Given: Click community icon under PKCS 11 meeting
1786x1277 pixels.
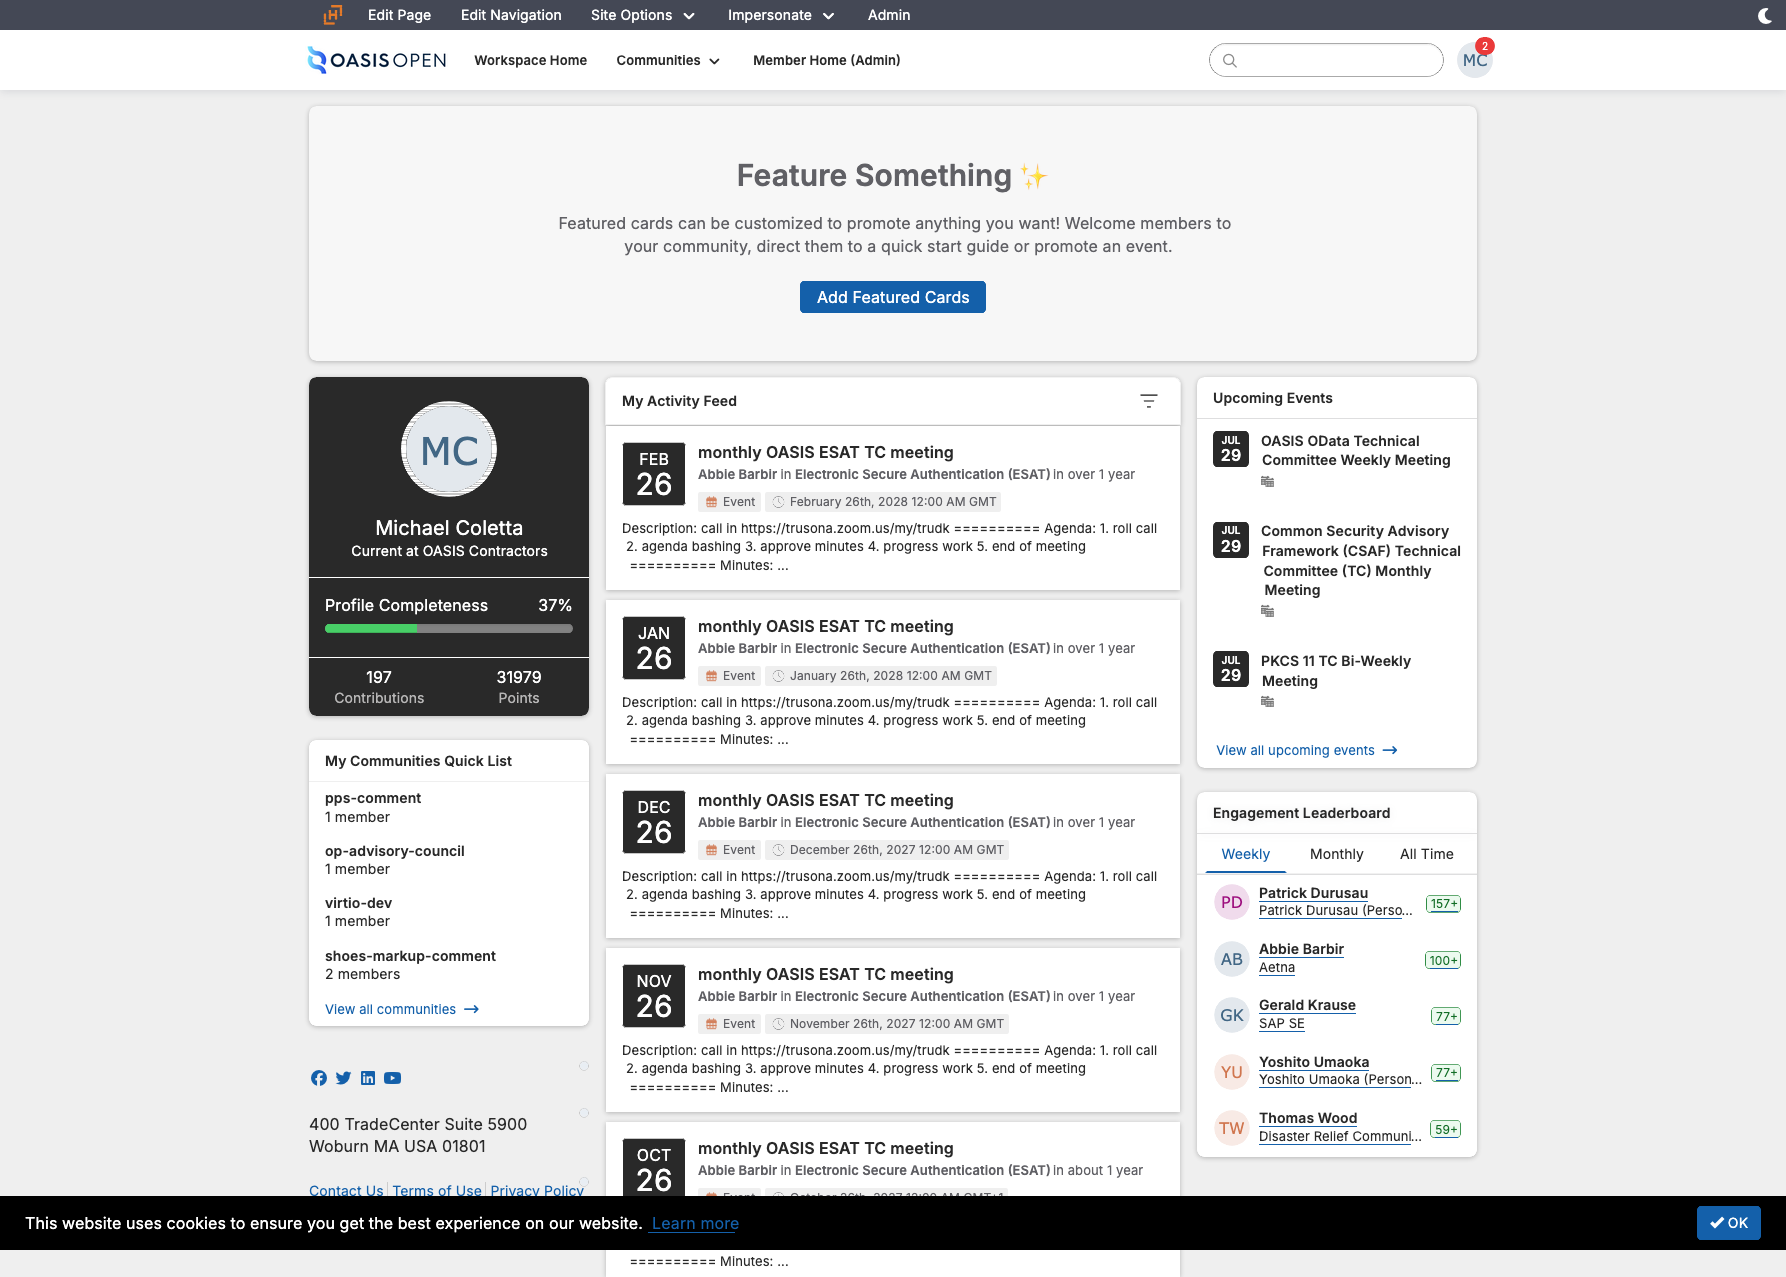Looking at the screenshot, I should [1268, 702].
